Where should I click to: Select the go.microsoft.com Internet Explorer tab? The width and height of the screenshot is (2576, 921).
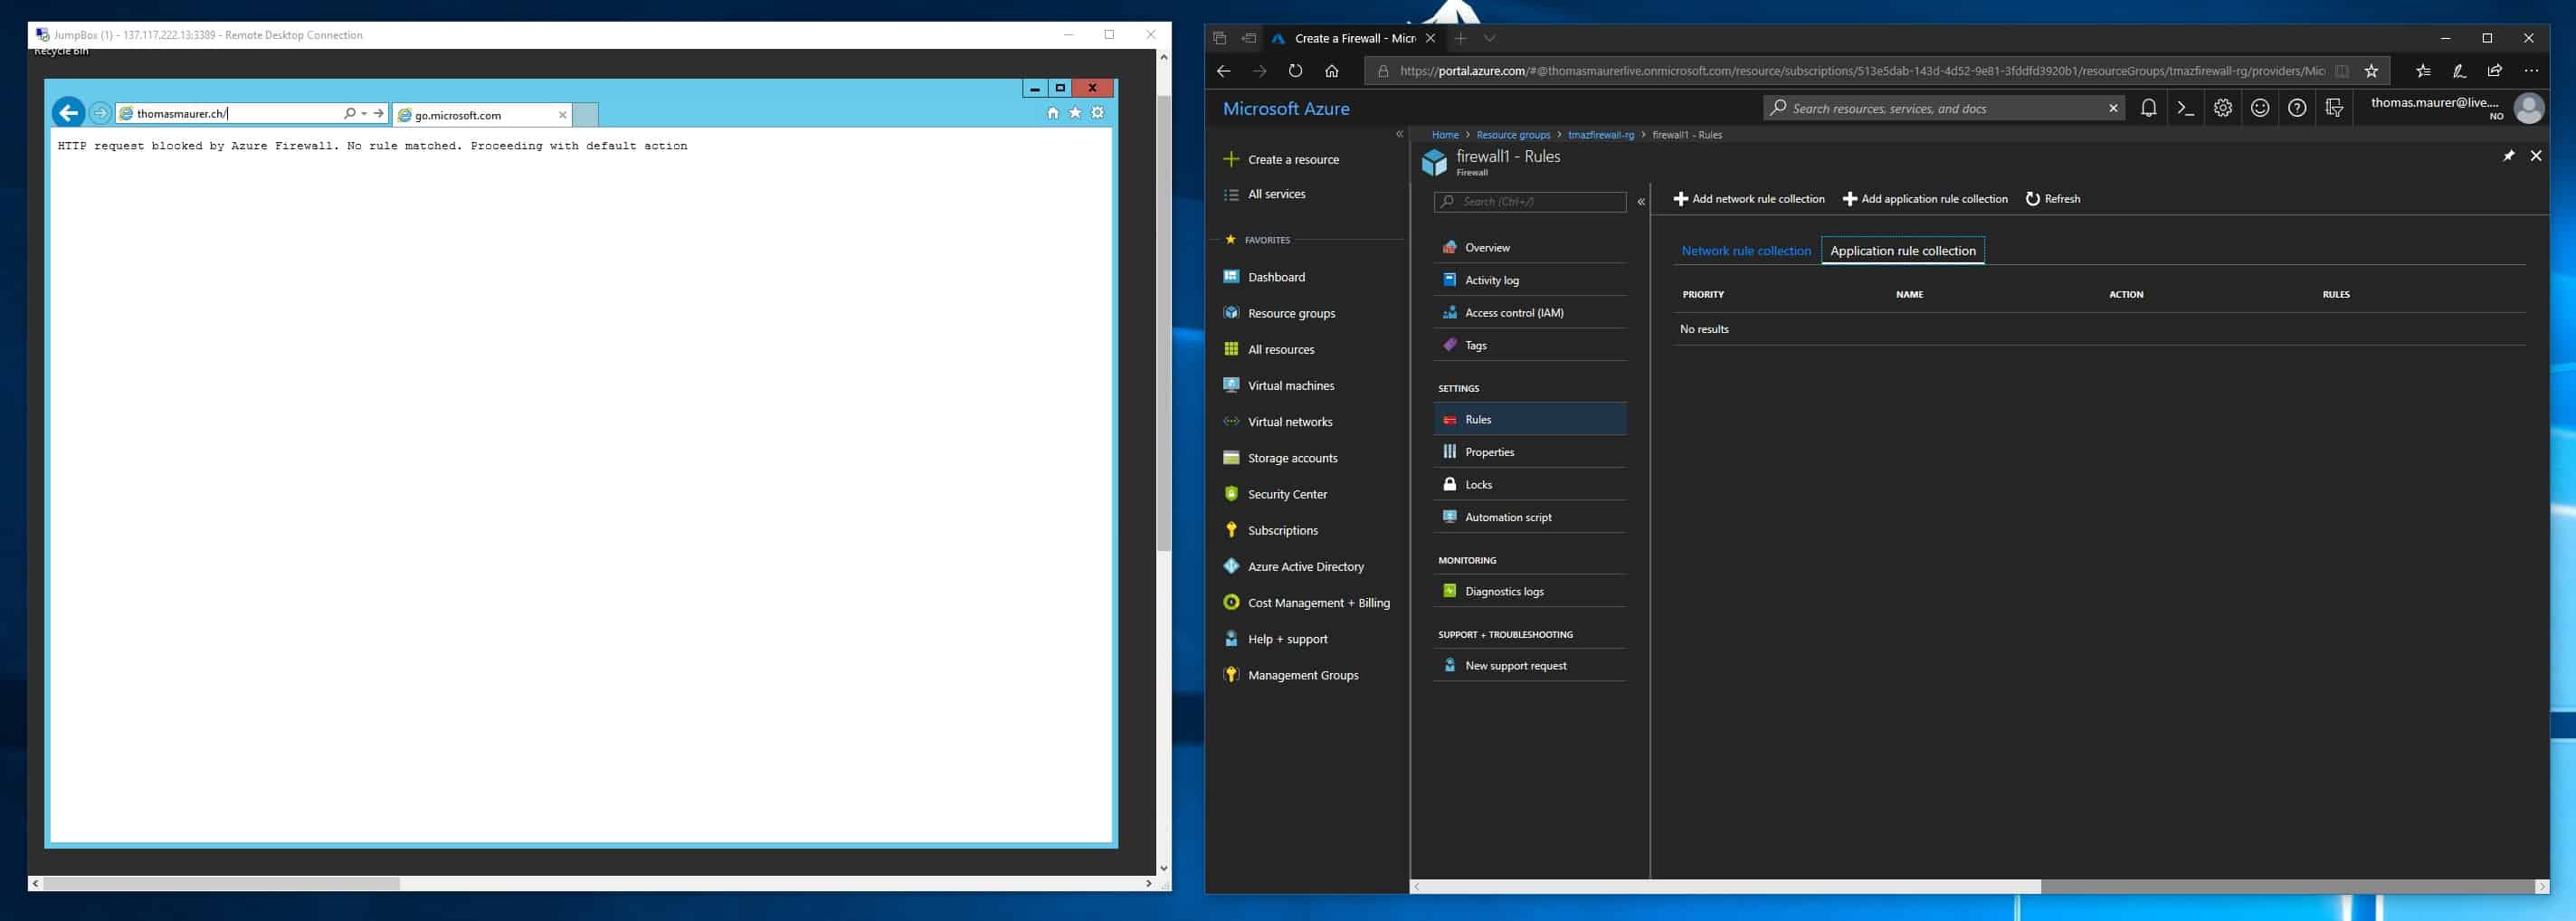point(482,115)
